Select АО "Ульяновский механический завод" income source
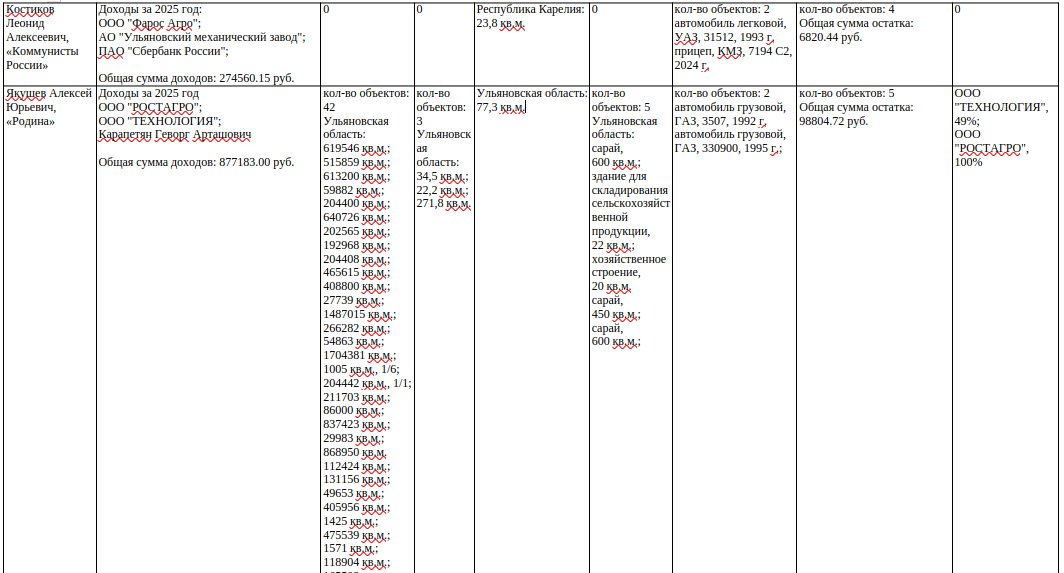This screenshot has height=573, width=1064. [202, 37]
